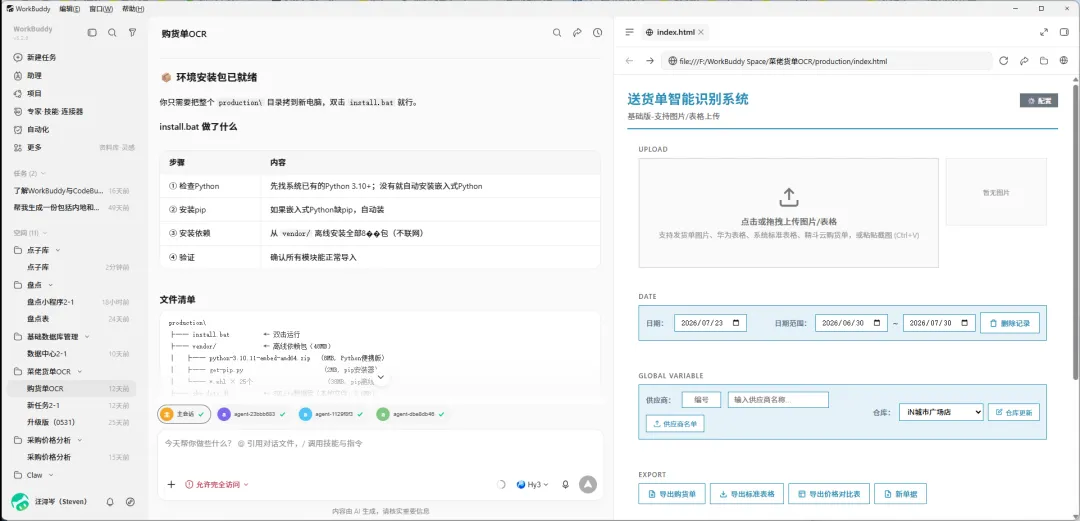
Task: Open notifications bell icon
Action: (x=110, y=502)
